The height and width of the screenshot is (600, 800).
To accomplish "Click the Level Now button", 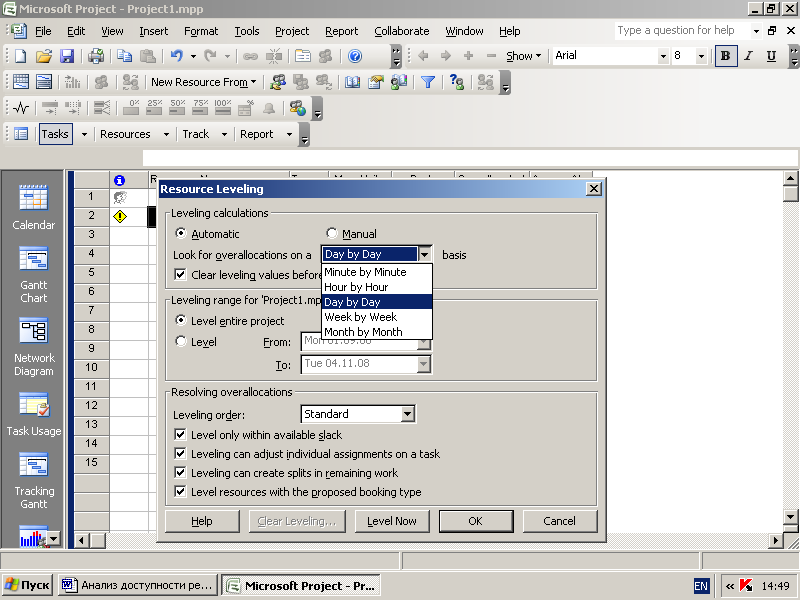I will [392, 521].
